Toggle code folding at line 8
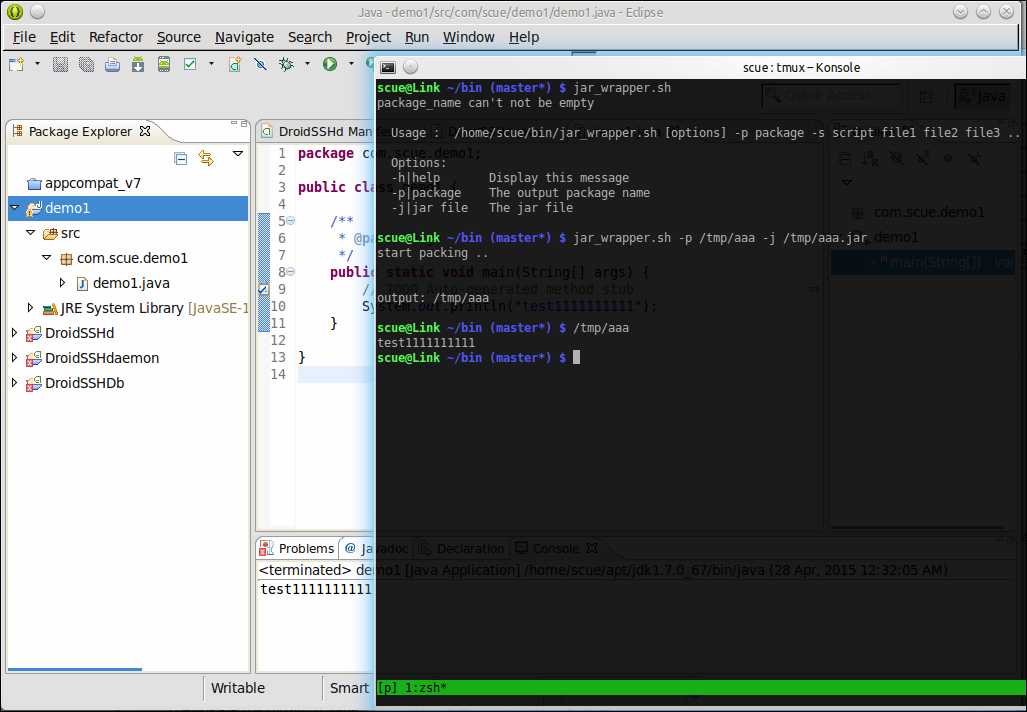 pyautogui.click(x=290, y=272)
